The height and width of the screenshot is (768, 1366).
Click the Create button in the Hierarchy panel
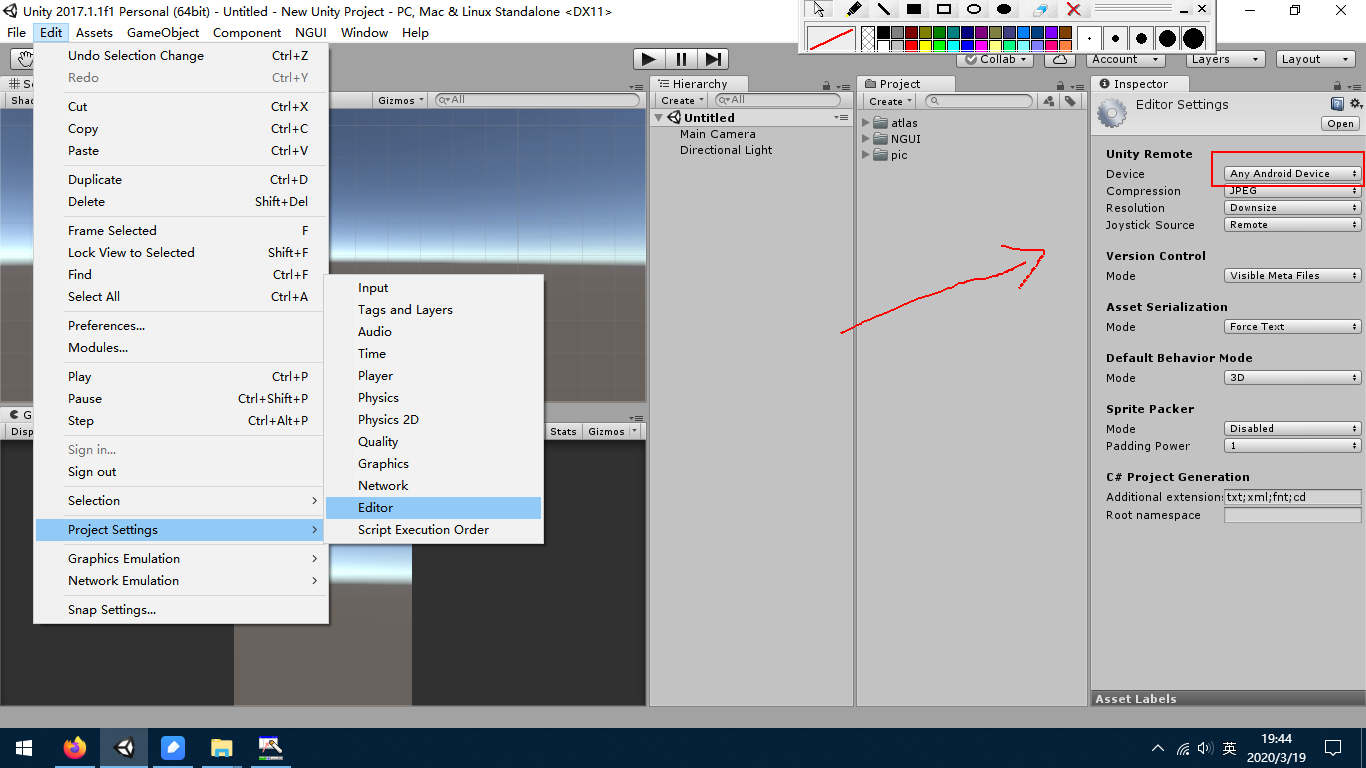(x=680, y=100)
